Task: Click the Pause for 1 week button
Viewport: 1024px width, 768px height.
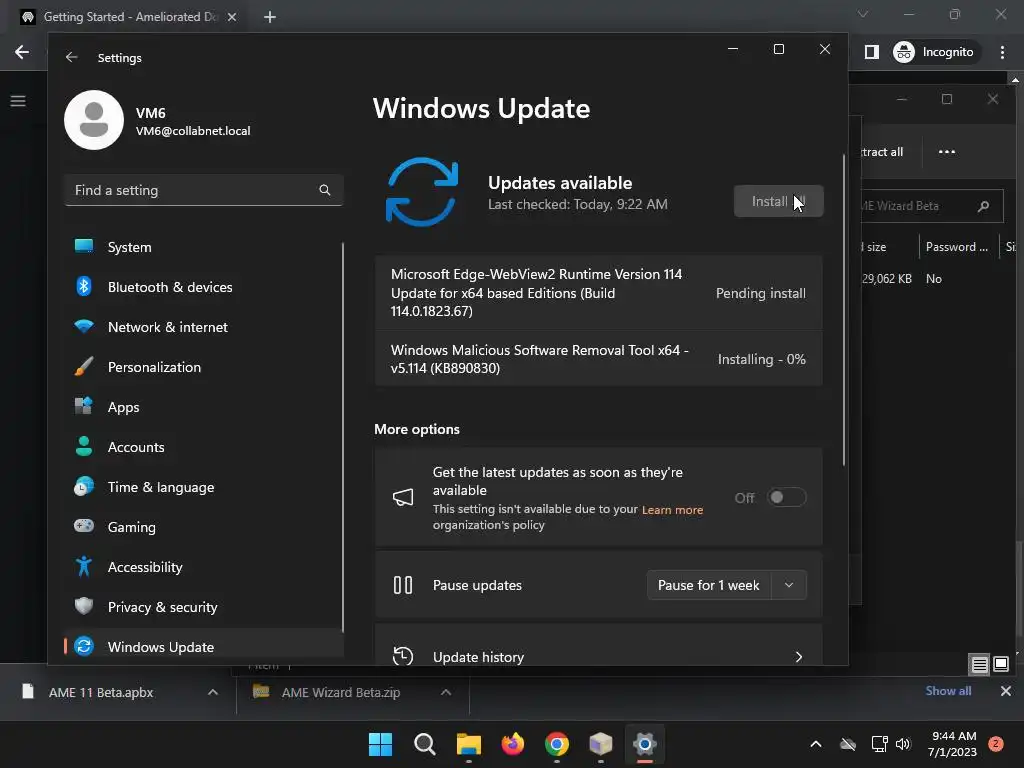Action: click(x=709, y=585)
